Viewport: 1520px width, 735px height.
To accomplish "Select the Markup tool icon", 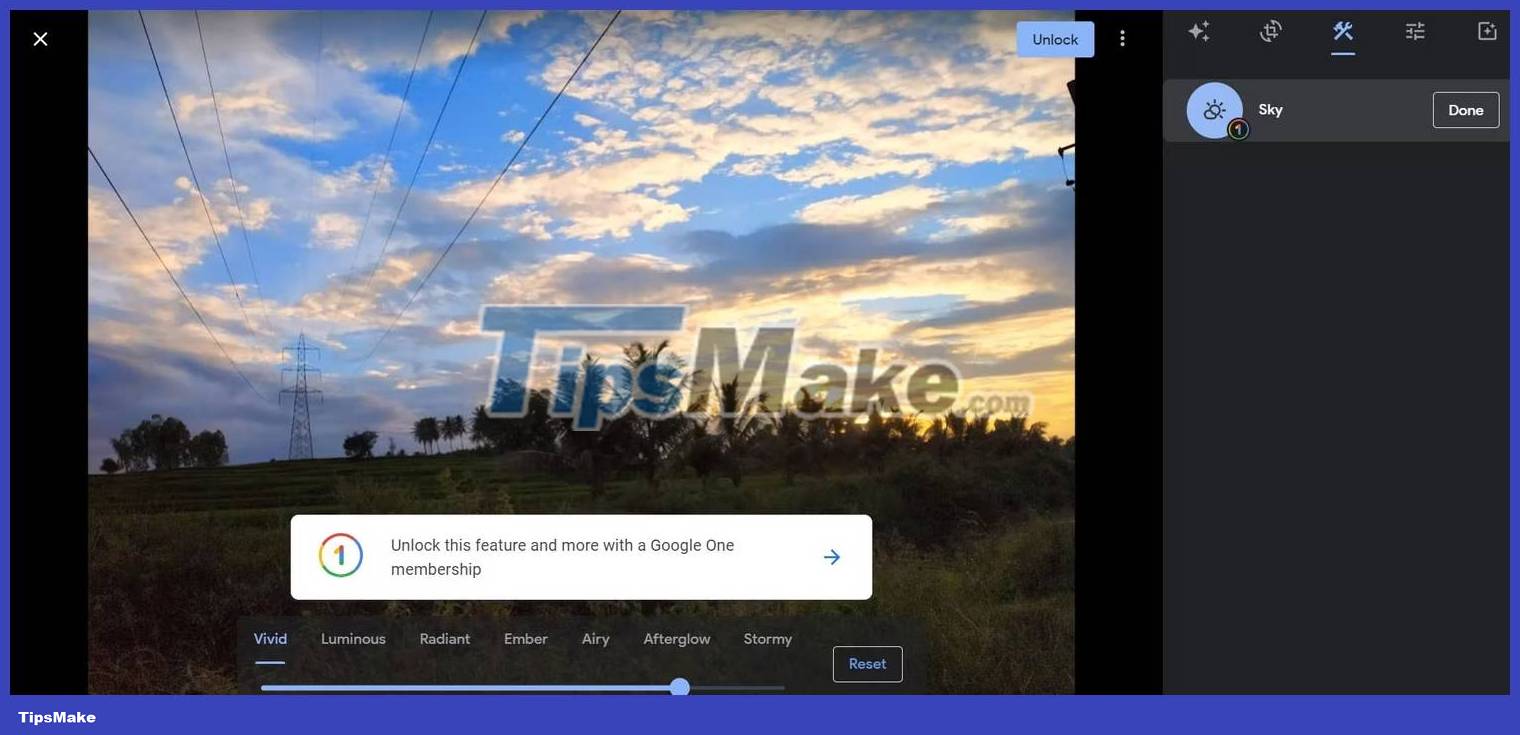I will point(1486,31).
